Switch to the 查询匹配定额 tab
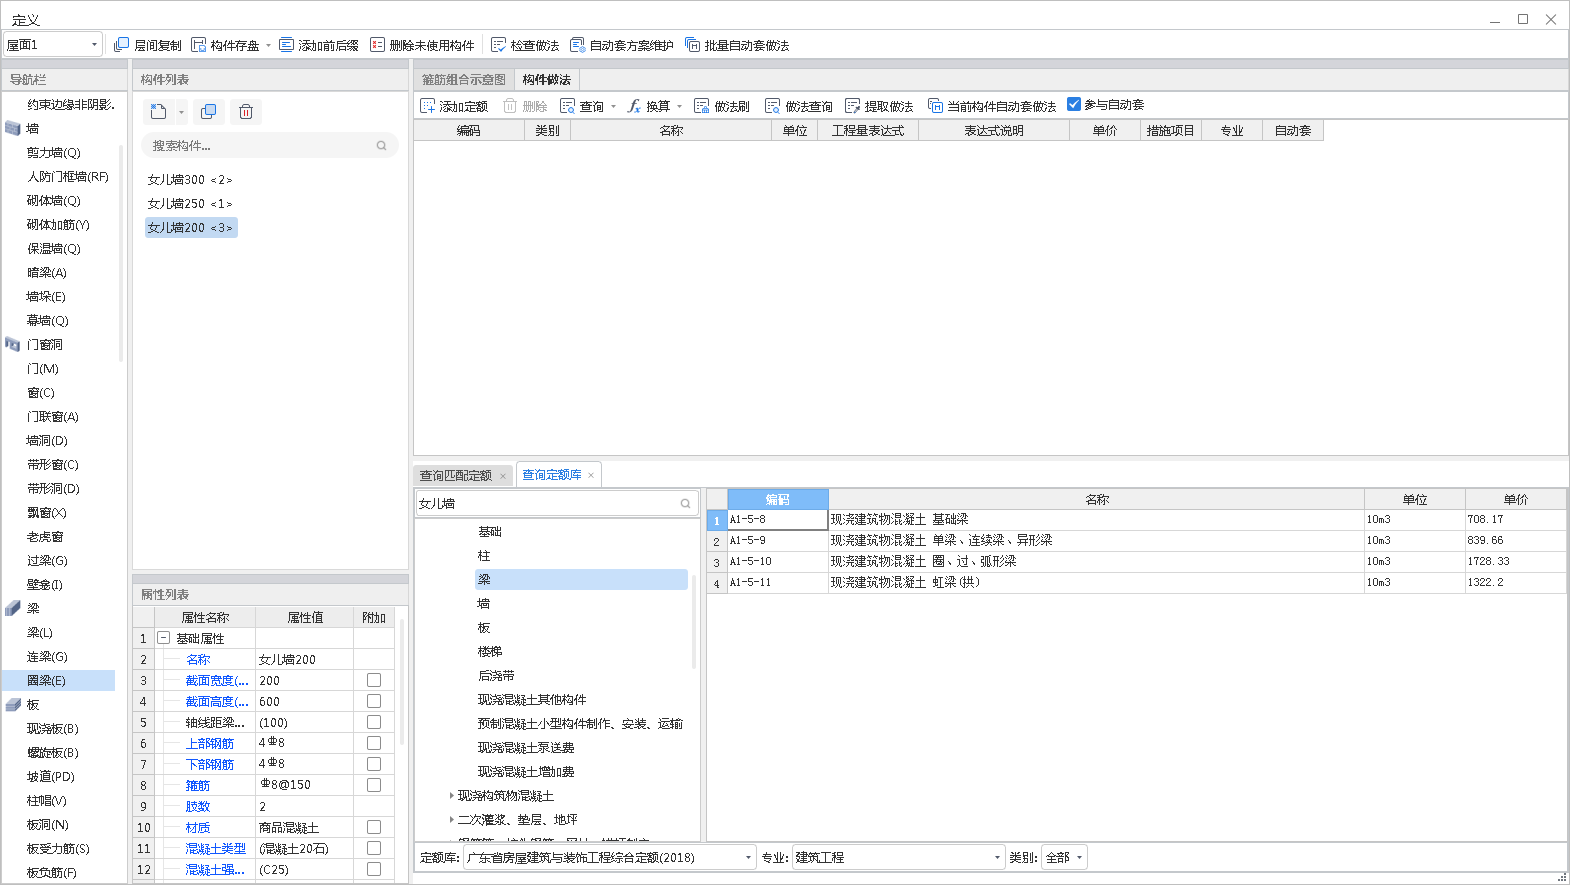 coord(456,475)
